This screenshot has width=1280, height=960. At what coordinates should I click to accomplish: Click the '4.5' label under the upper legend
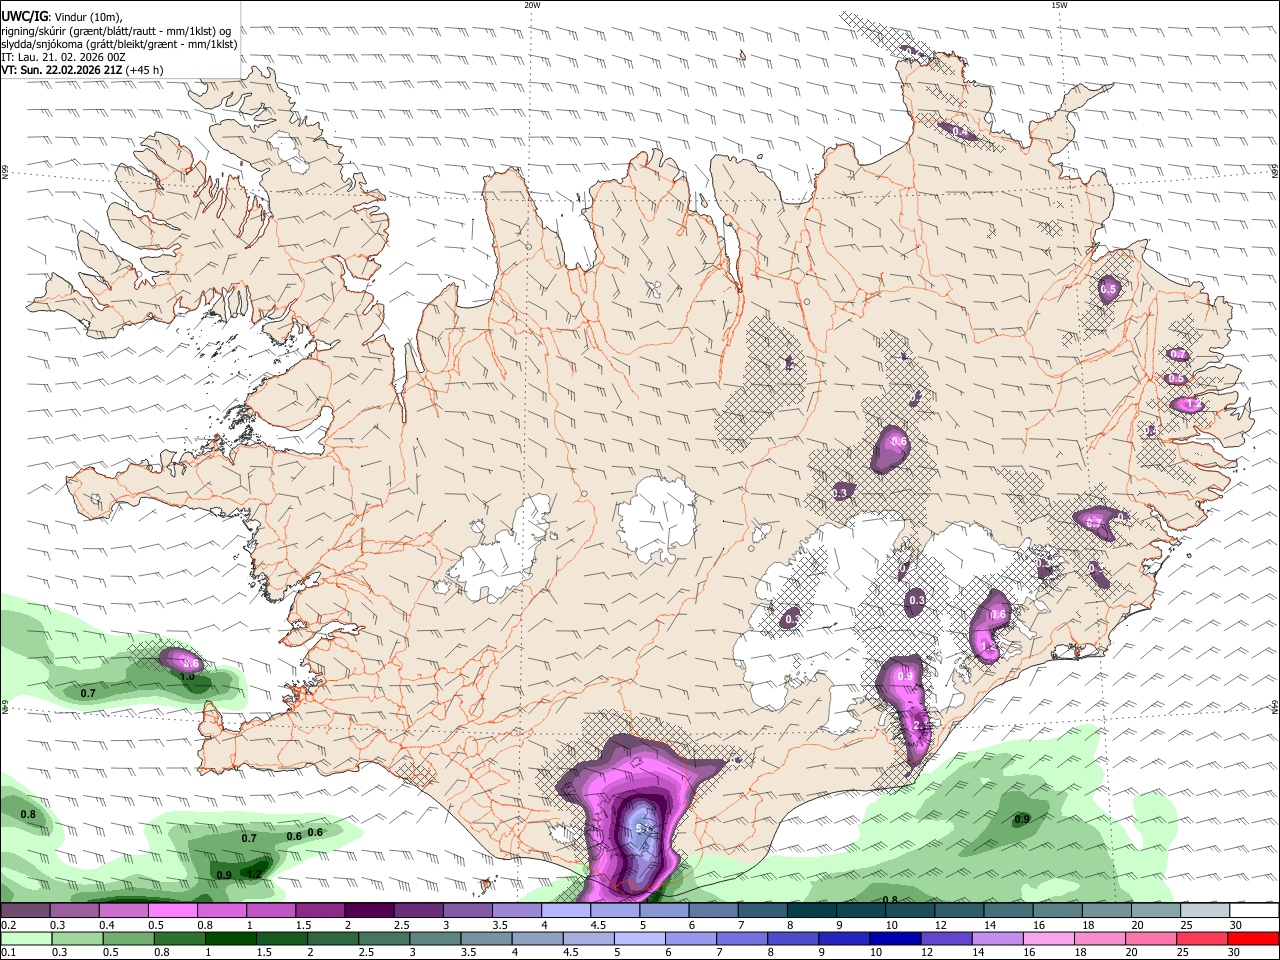(598, 926)
